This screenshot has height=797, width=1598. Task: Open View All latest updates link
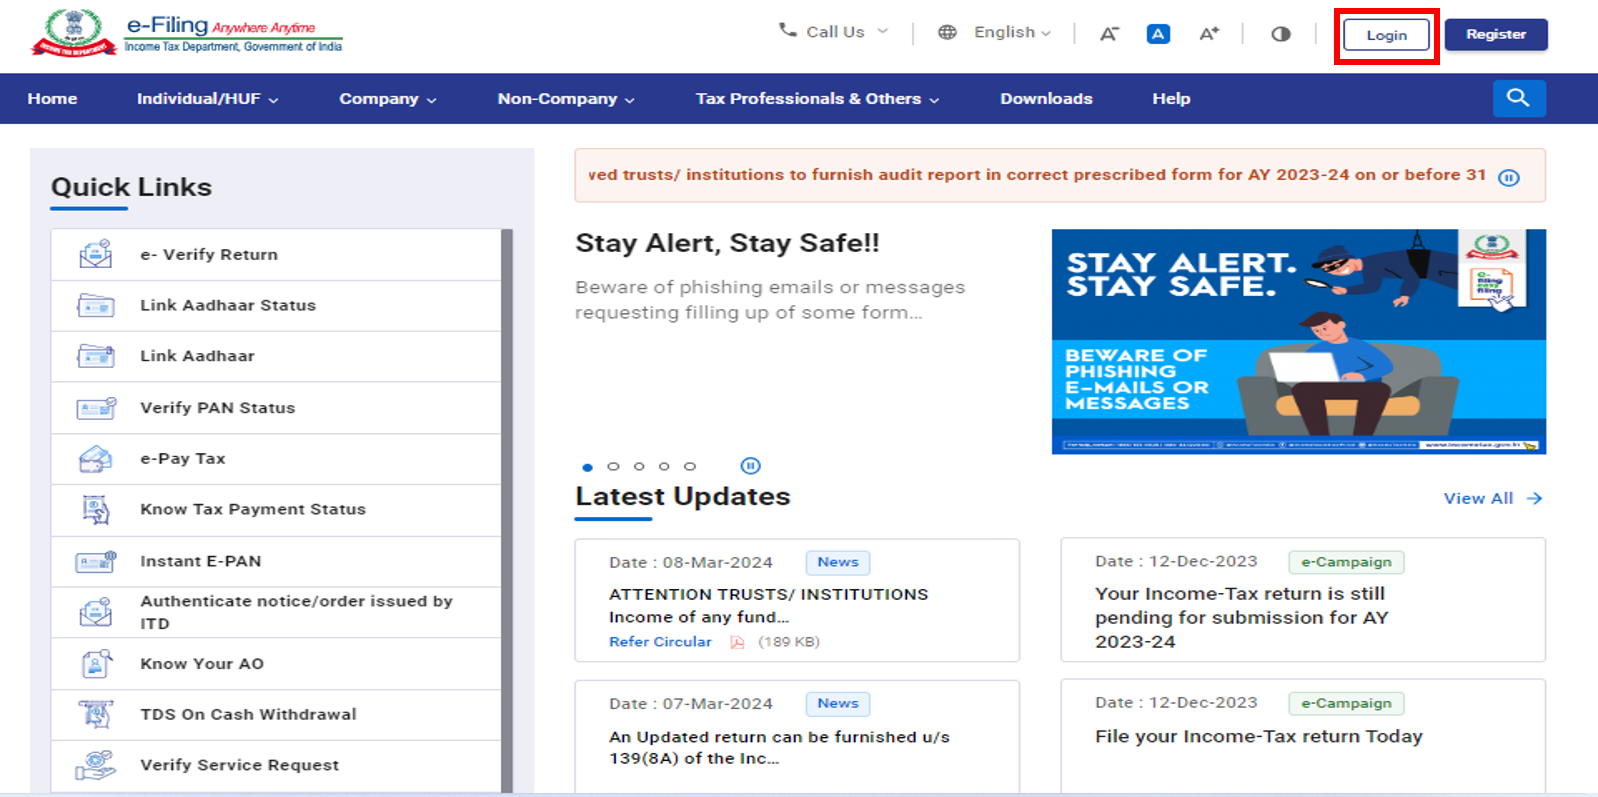[x=1492, y=498]
